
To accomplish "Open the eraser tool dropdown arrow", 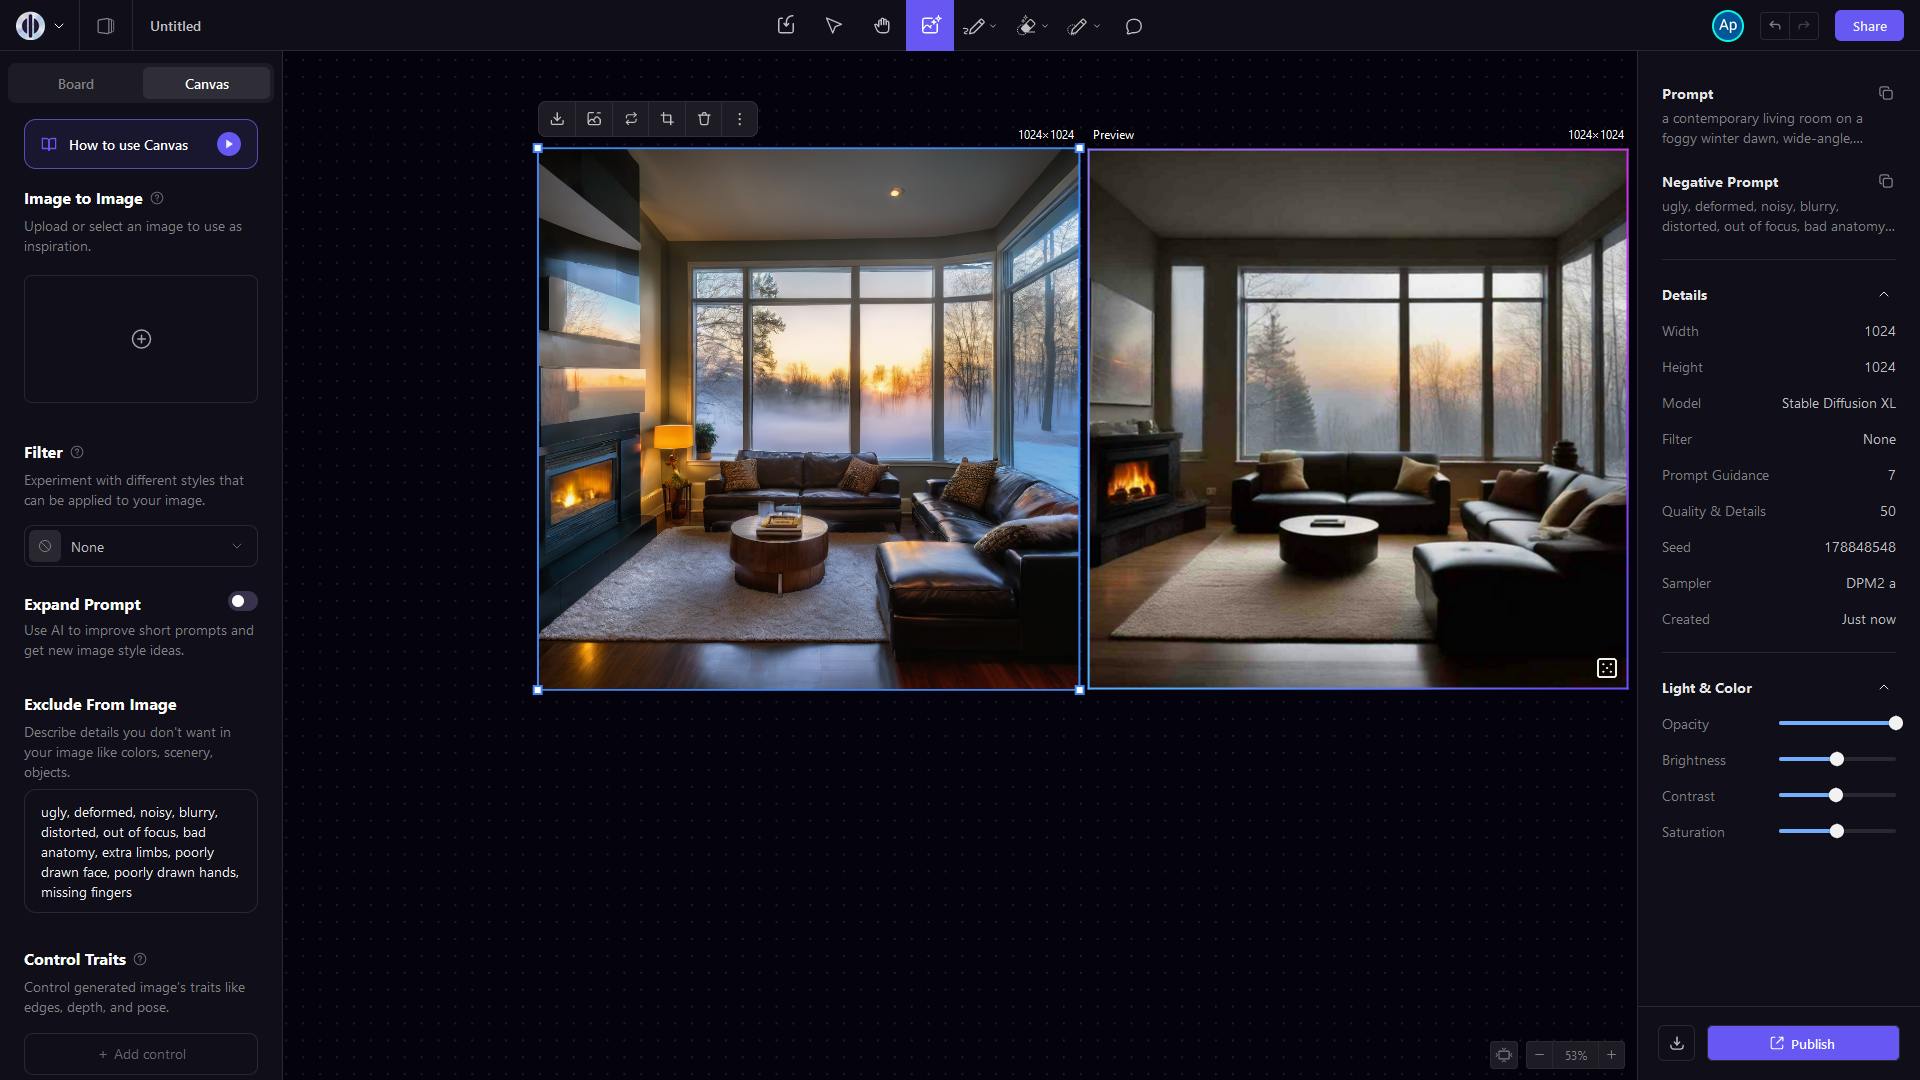I will click(x=1045, y=27).
